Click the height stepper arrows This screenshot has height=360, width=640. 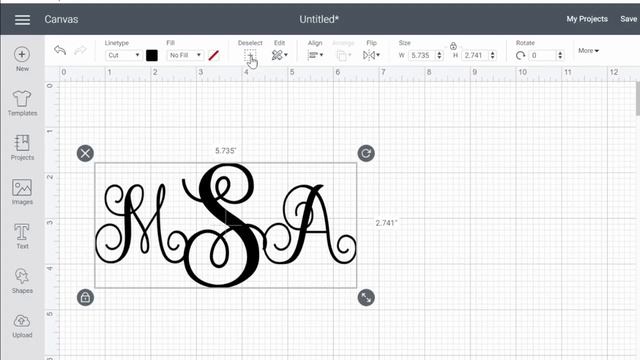(x=493, y=55)
